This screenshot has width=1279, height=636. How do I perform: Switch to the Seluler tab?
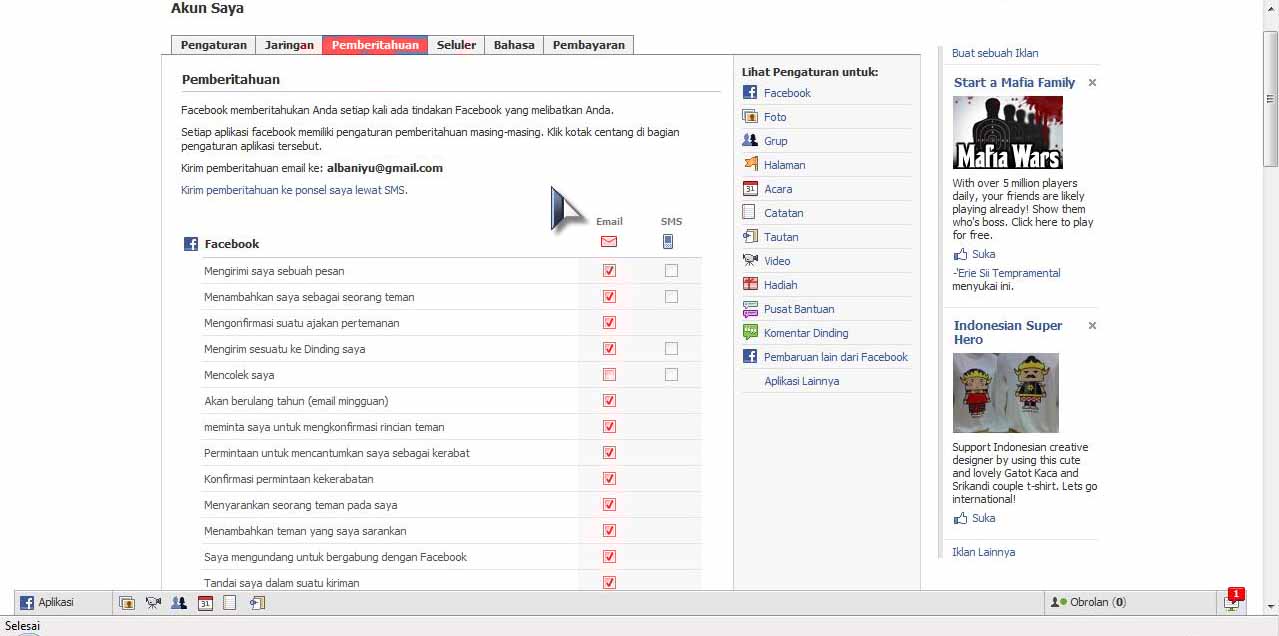456,45
